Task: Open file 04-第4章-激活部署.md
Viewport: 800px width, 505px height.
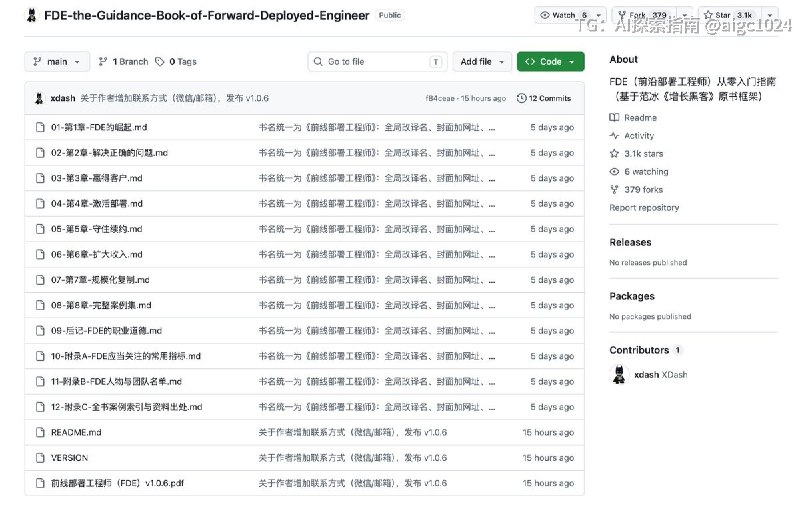Action: 96,204
